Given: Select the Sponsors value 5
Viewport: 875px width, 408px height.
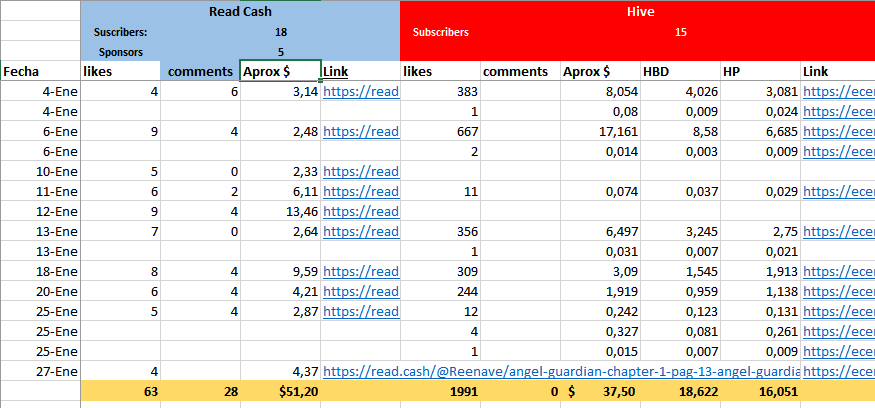Looking at the screenshot, I should (281, 52).
